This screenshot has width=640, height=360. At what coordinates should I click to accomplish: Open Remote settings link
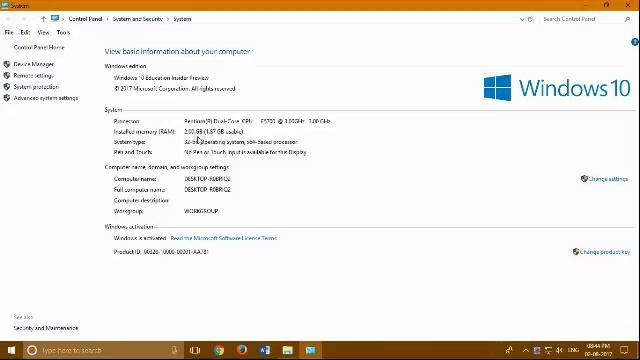pos(33,76)
